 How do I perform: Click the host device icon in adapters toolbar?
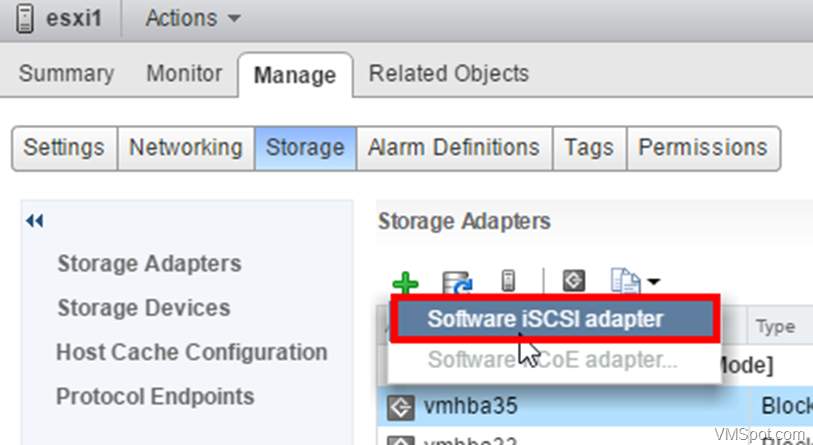pos(509,281)
